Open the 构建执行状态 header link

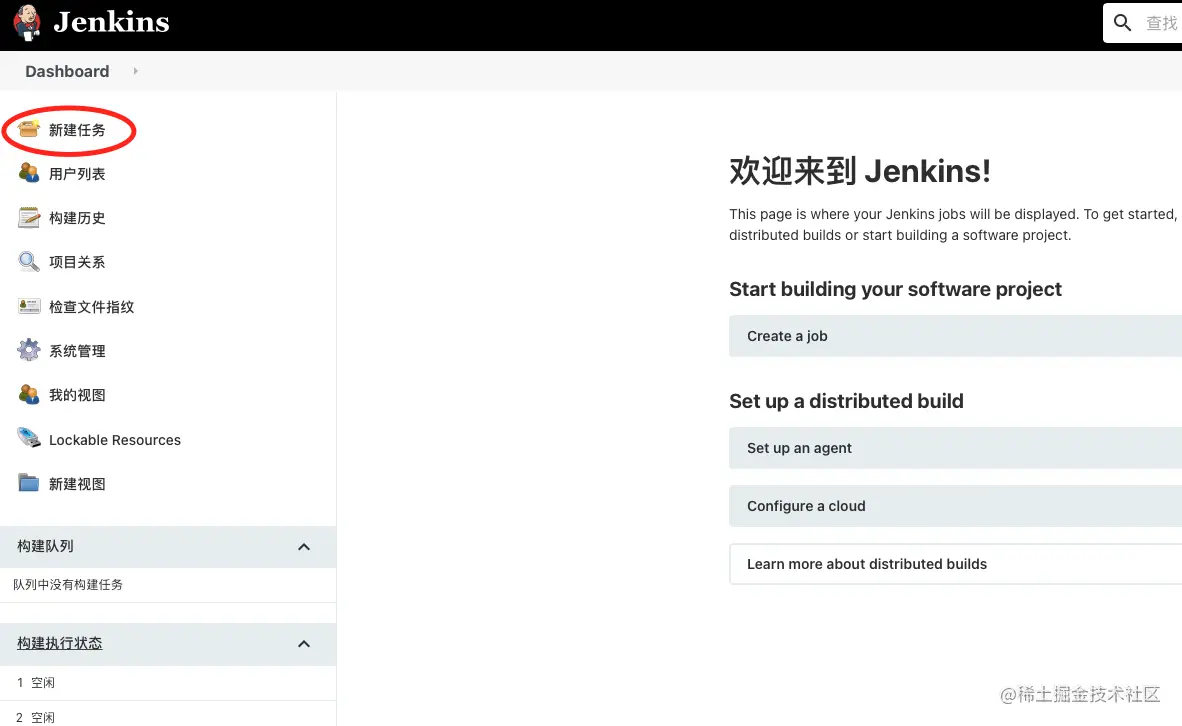tap(60, 643)
